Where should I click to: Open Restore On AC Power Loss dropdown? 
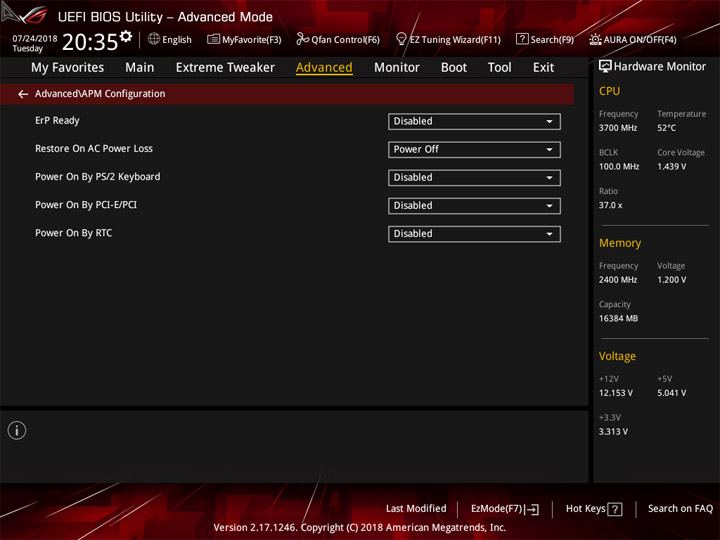(474, 150)
